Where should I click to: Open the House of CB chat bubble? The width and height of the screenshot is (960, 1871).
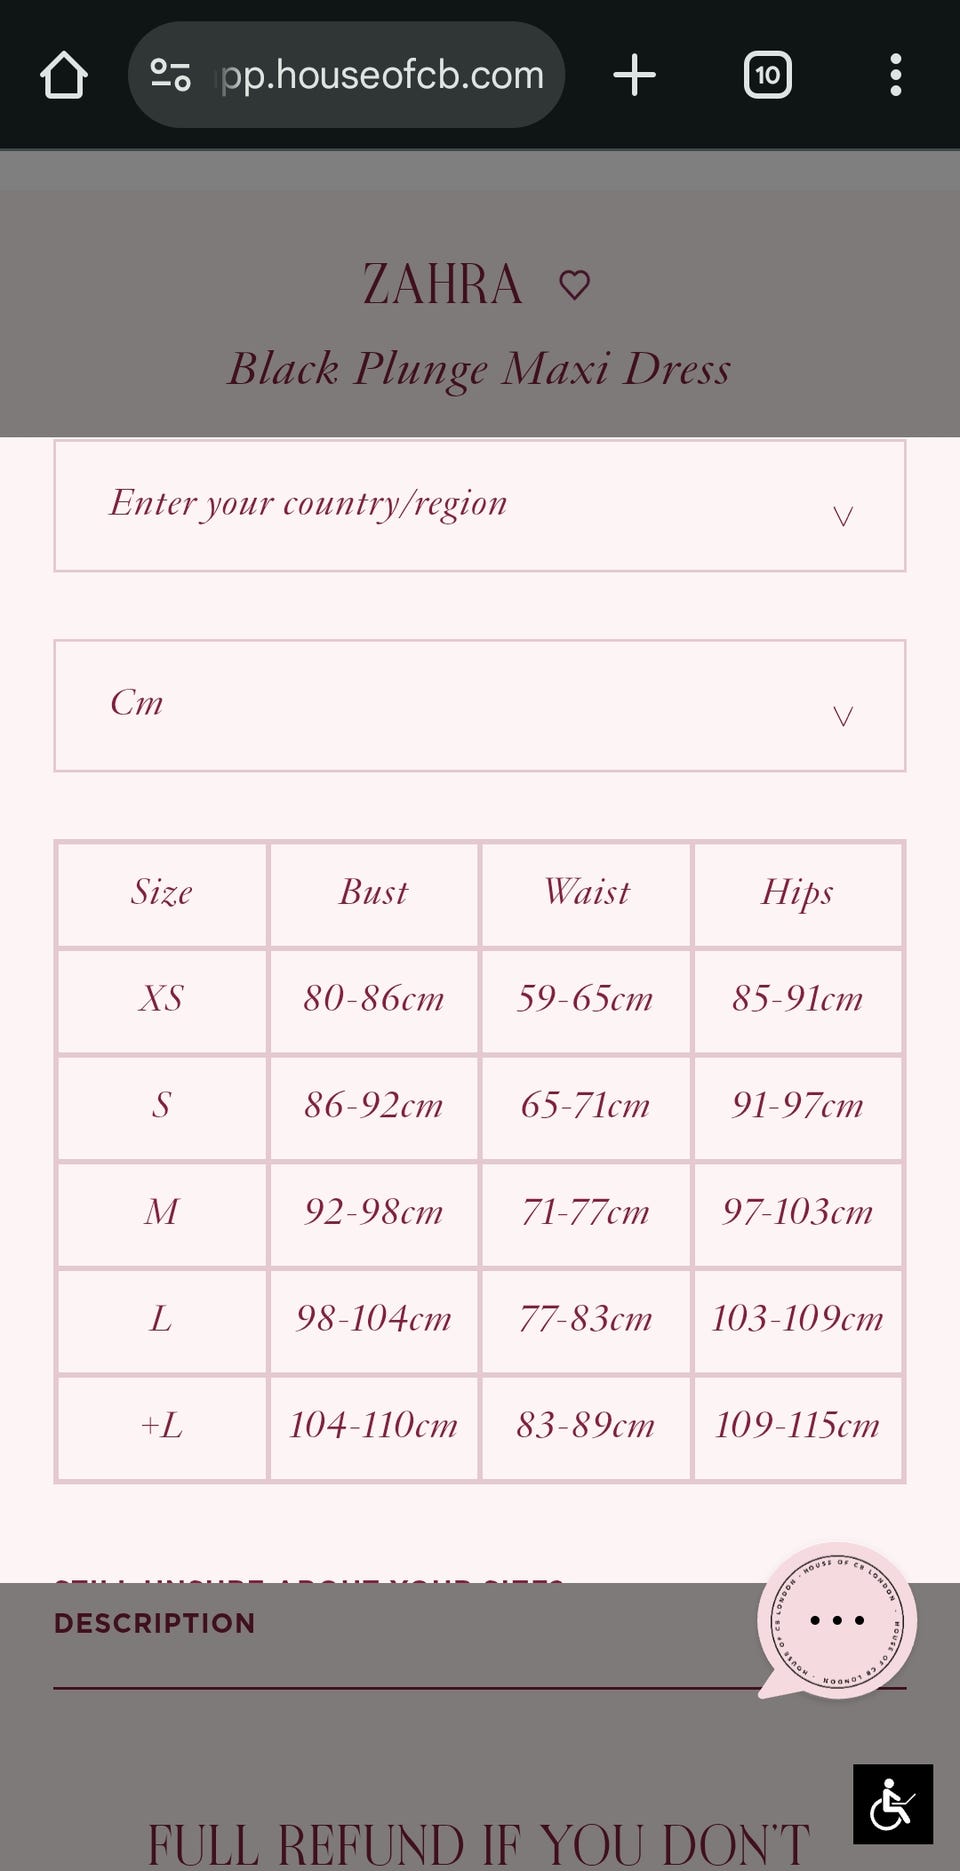[x=836, y=1619]
